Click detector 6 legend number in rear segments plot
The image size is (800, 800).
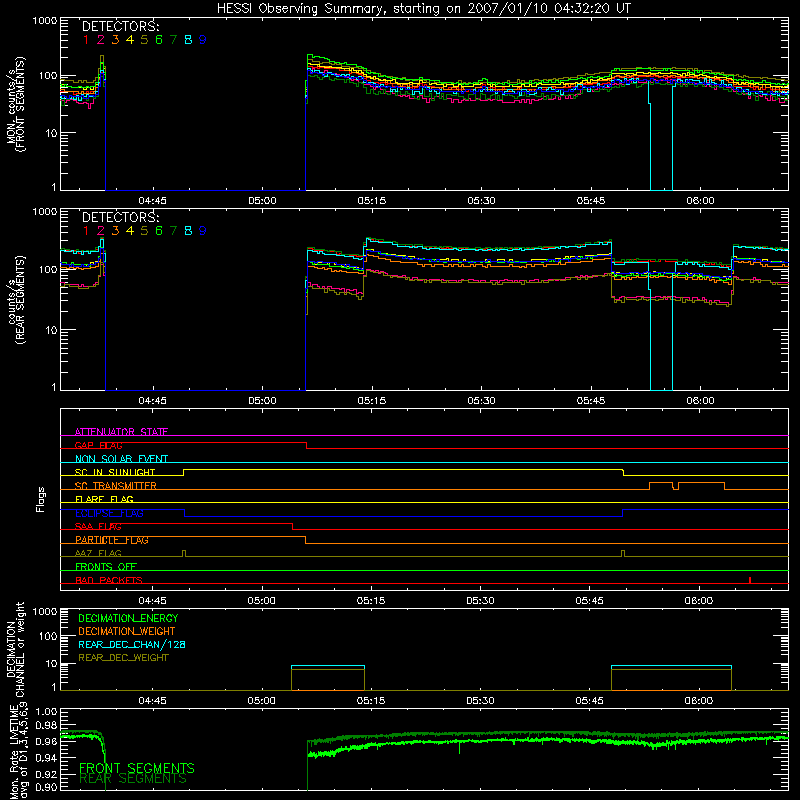[159, 231]
